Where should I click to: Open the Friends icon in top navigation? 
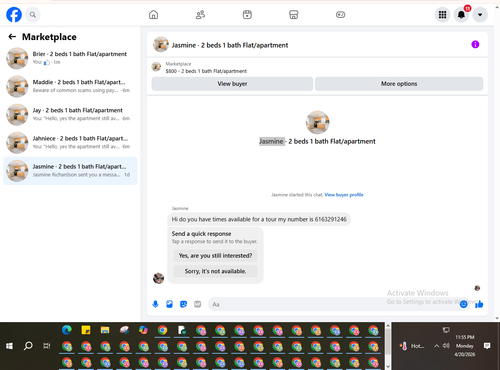pyautogui.click(x=200, y=15)
